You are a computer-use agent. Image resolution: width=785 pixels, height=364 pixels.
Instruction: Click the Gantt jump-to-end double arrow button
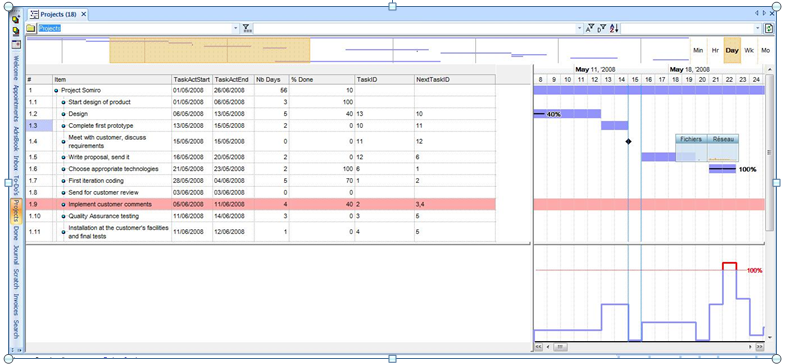click(759, 346)
